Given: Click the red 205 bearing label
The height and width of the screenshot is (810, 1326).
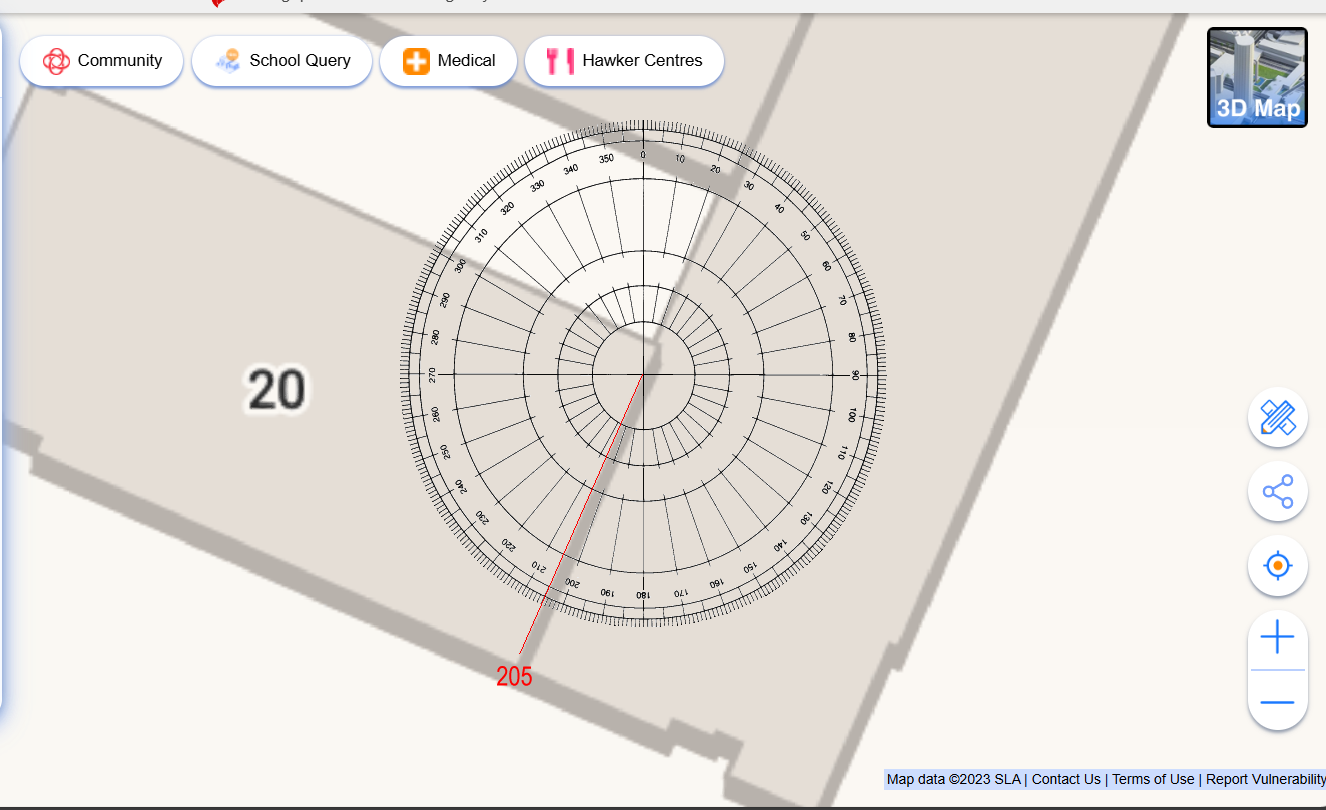Looking at the screenshot, I should pyautogui.click(x=514, y=677).
